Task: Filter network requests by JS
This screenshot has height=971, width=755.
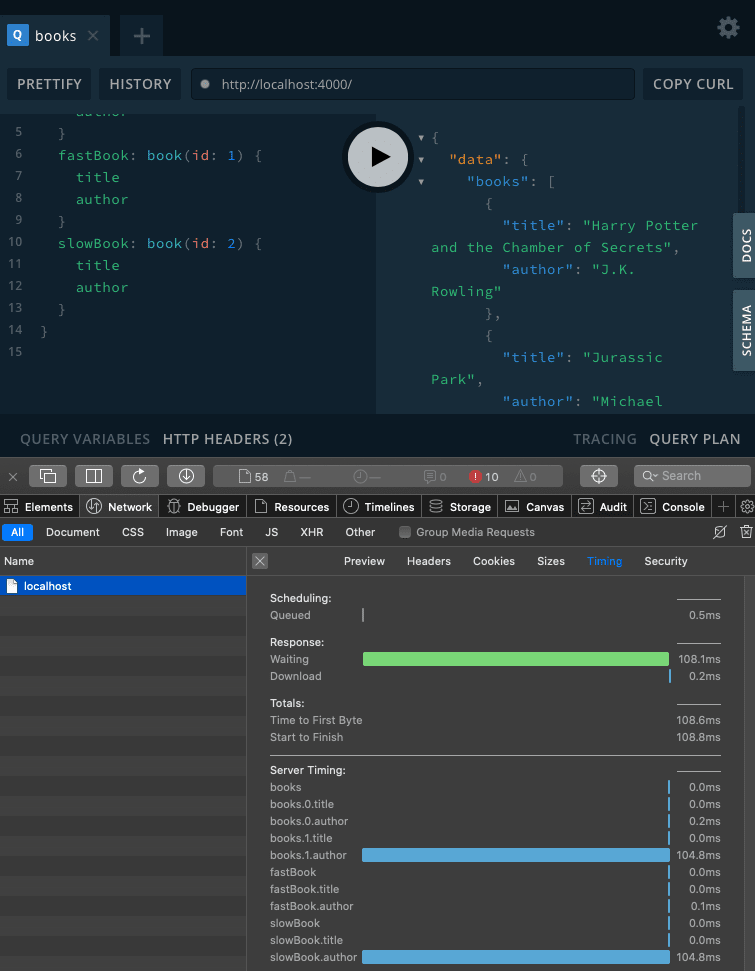Action: [x=271, y=532]
